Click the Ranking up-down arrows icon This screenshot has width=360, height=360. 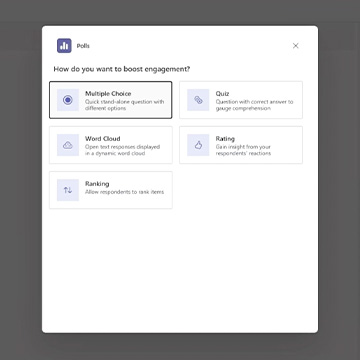click(68, 190)
